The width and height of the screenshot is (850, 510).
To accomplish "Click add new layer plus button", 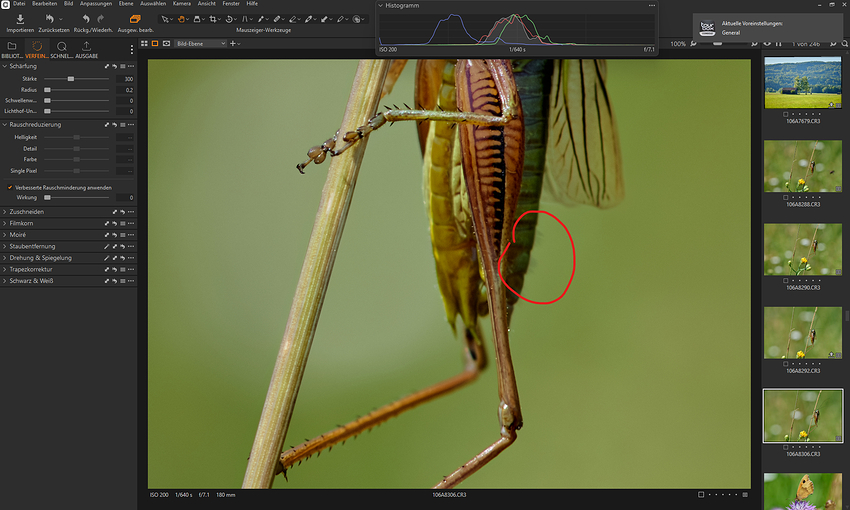I will click(233, 43).
